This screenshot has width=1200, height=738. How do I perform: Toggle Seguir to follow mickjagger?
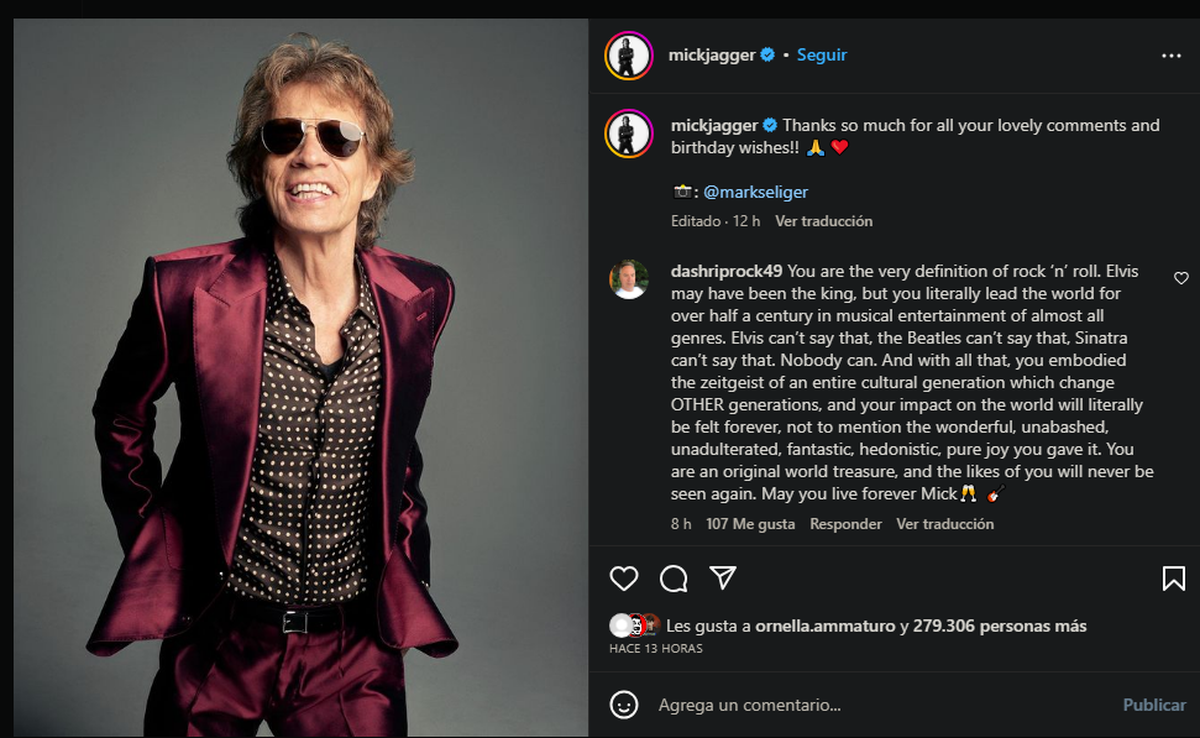(821, 55)
